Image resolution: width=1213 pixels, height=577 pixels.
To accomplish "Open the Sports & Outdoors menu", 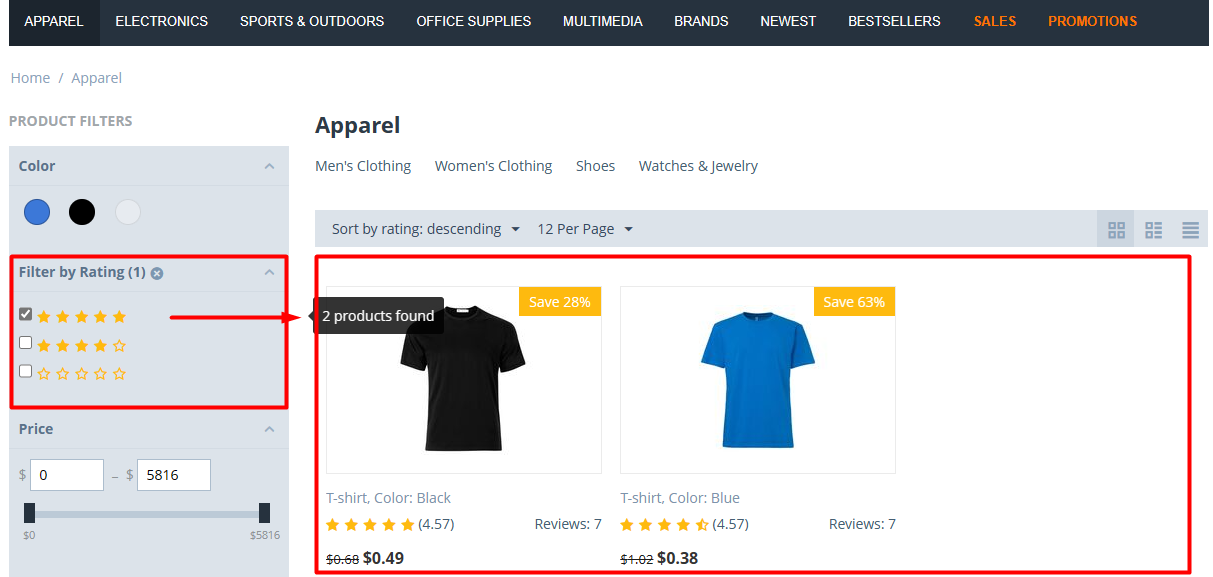I will (312, 21).
